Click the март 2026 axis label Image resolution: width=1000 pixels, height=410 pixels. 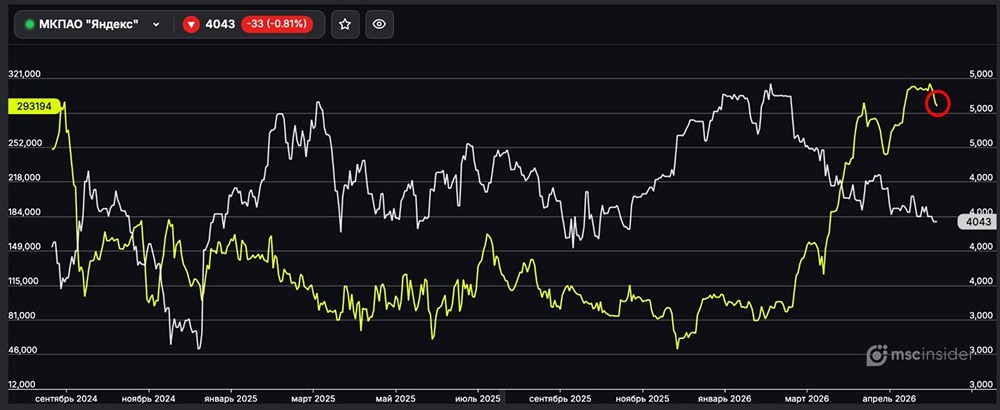(x=807, y=397)
